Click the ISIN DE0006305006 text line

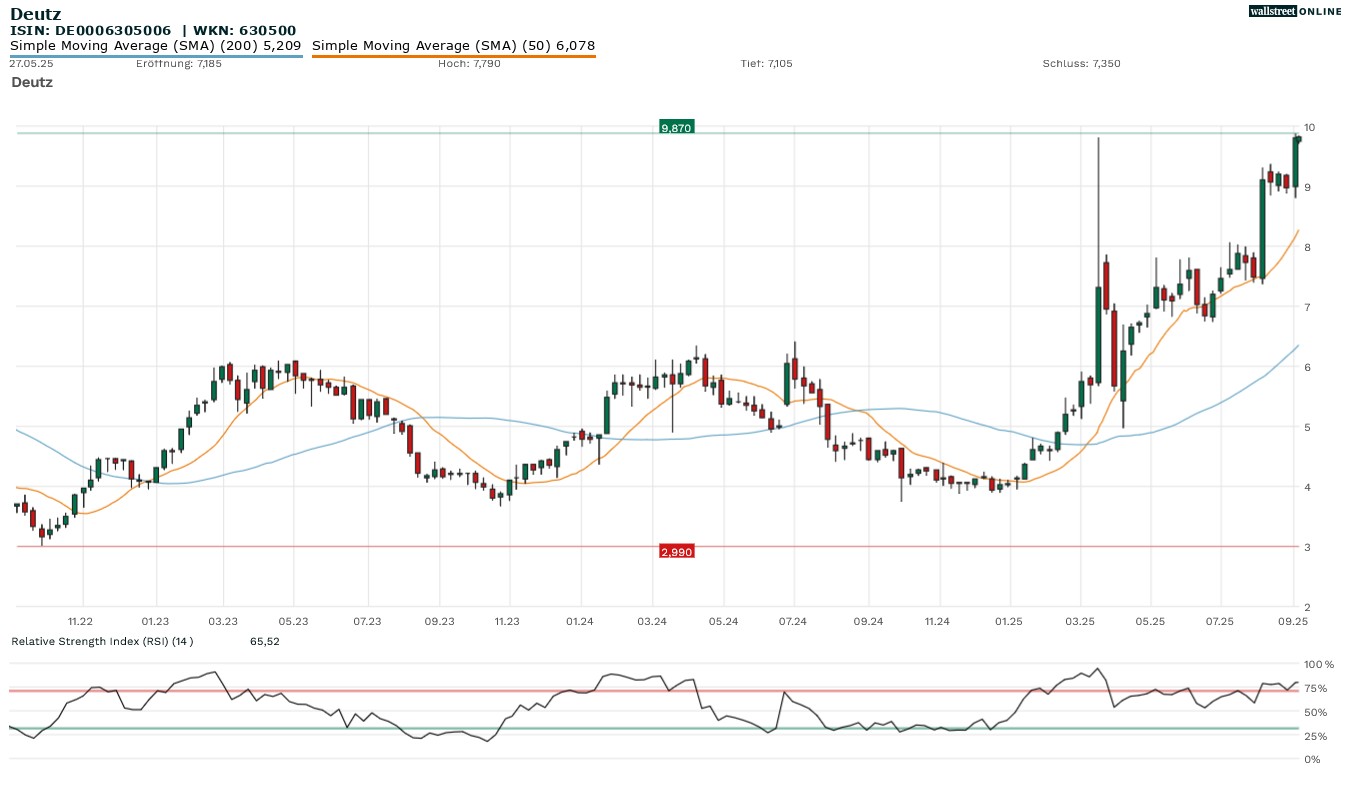click(x=153, y=31)
